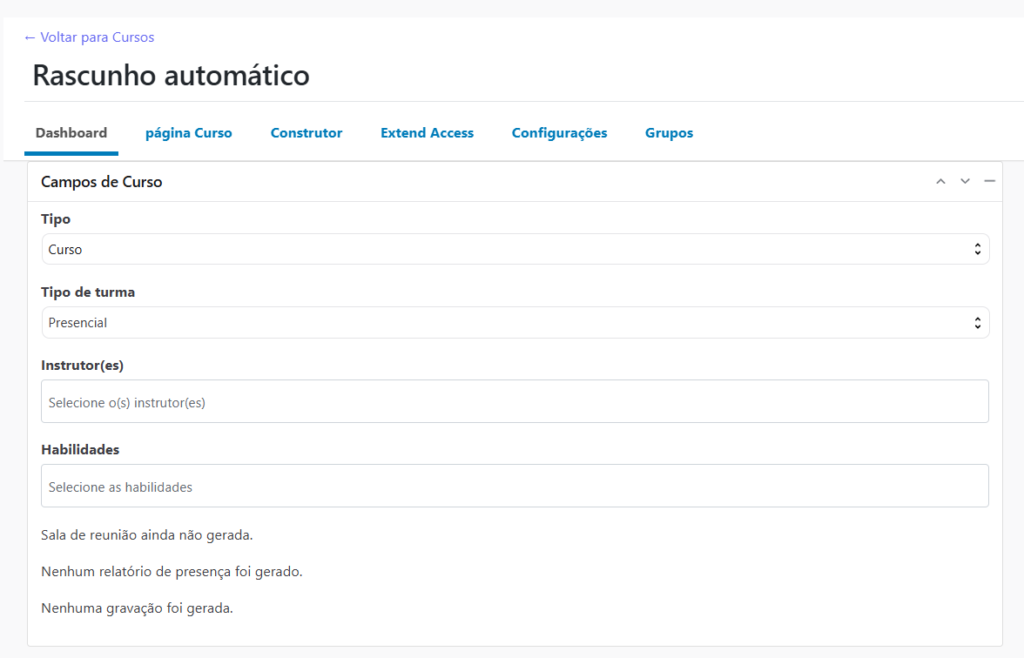Image resolution: width=1024 pixels, height=658 pixels.
Task: Move the Campos de Curso panel down
Action: pos(965,182)
